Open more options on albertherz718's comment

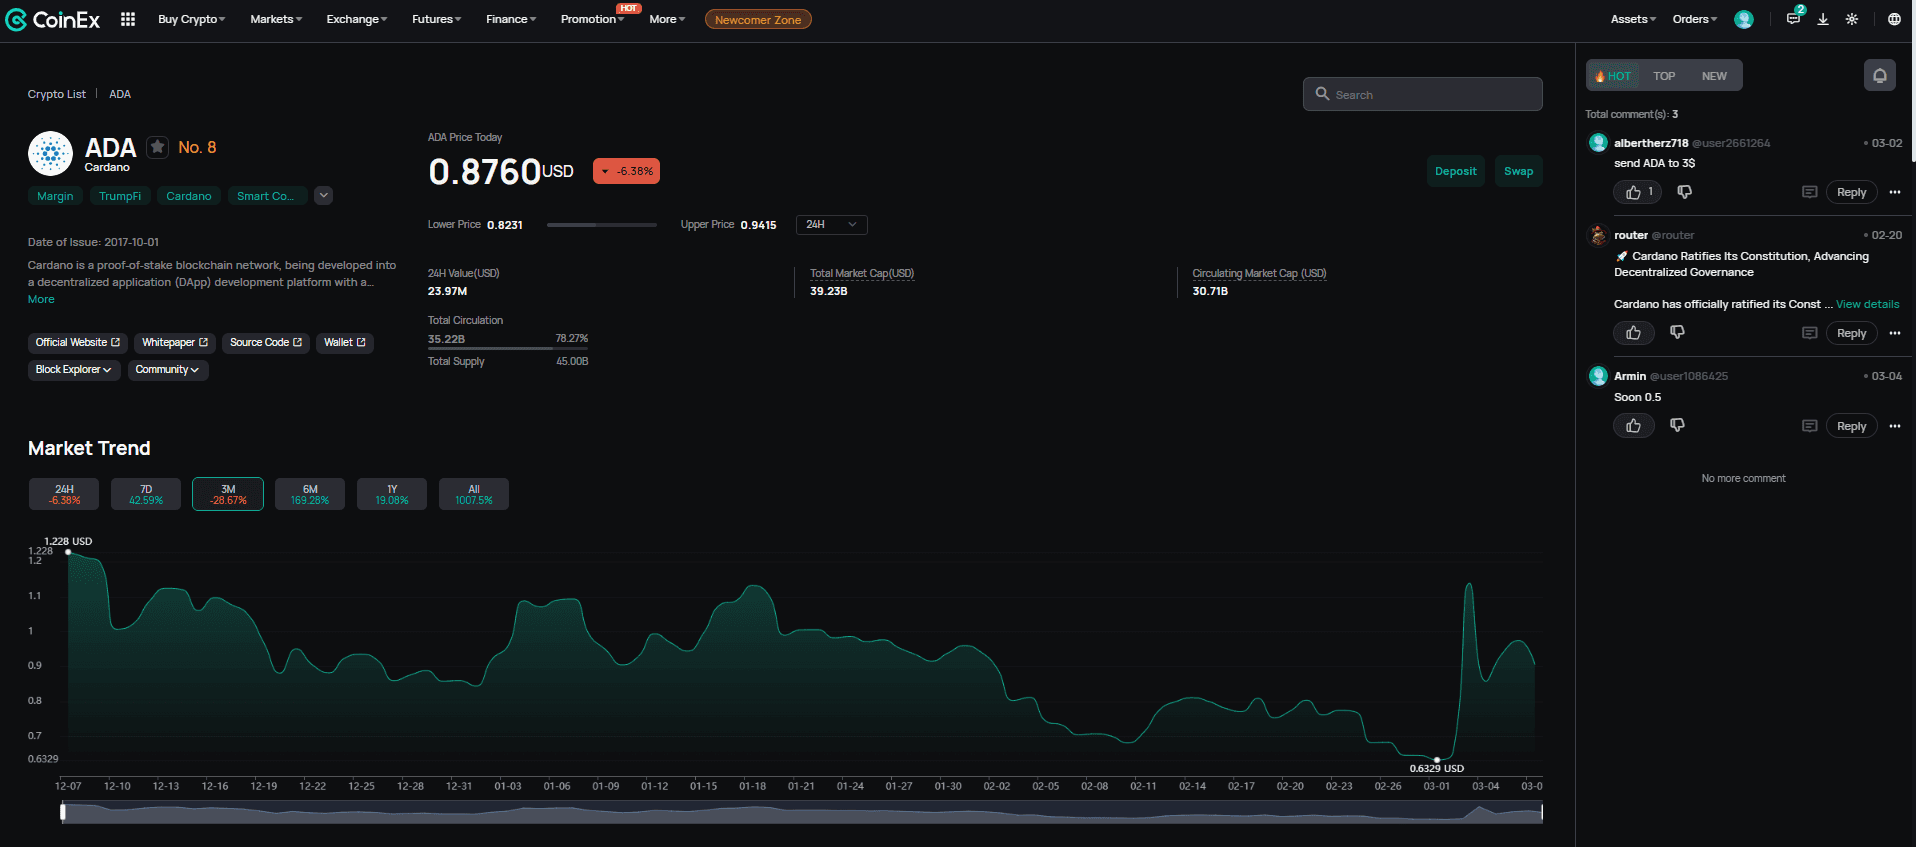1894,192
